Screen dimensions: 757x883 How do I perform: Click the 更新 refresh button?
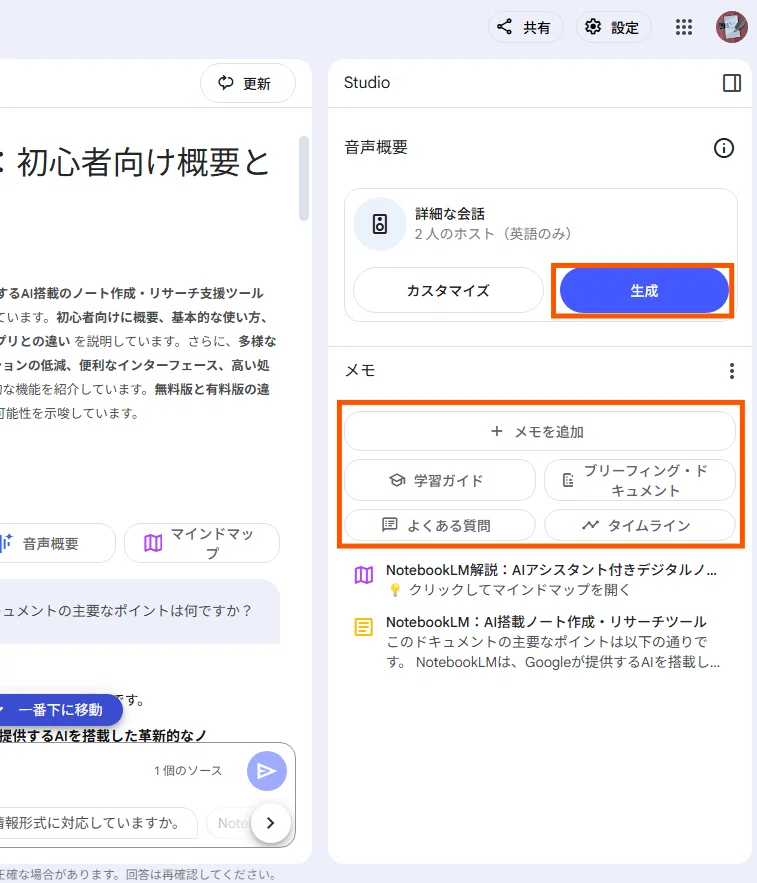248,83
